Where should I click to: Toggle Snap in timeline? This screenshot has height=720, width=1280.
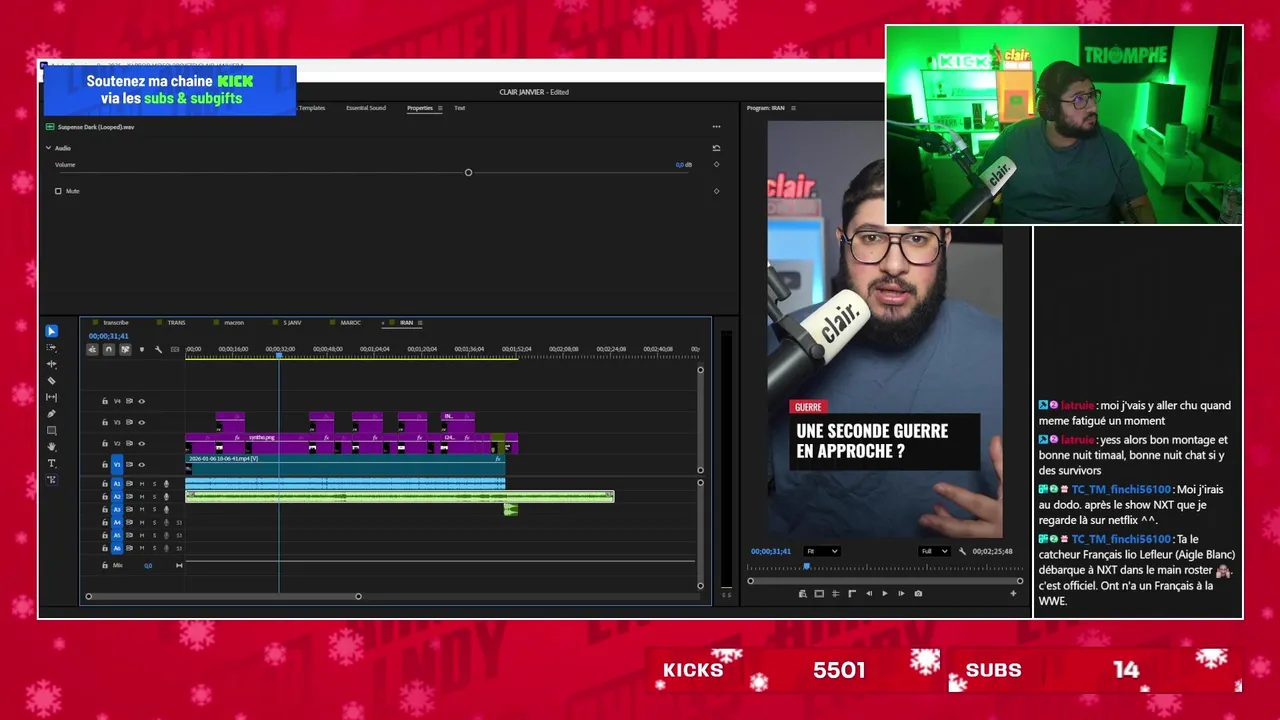click(109, 349)
